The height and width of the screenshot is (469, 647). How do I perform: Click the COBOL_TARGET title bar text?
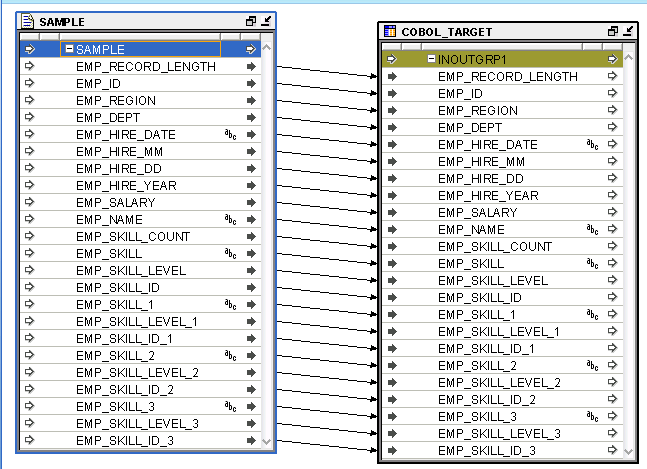447,32
